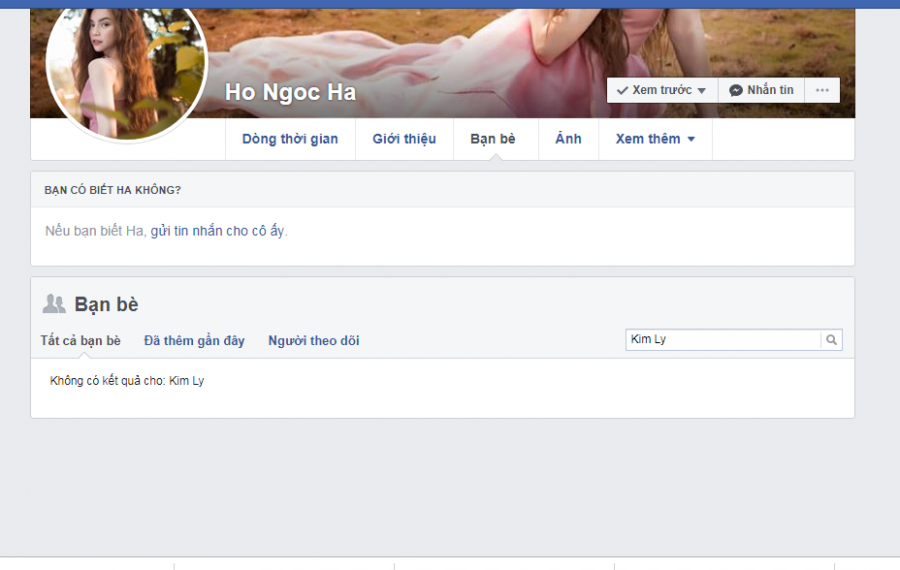
Task: Select the Tất cả bạn bè filter
Action: tap(80, 340)
